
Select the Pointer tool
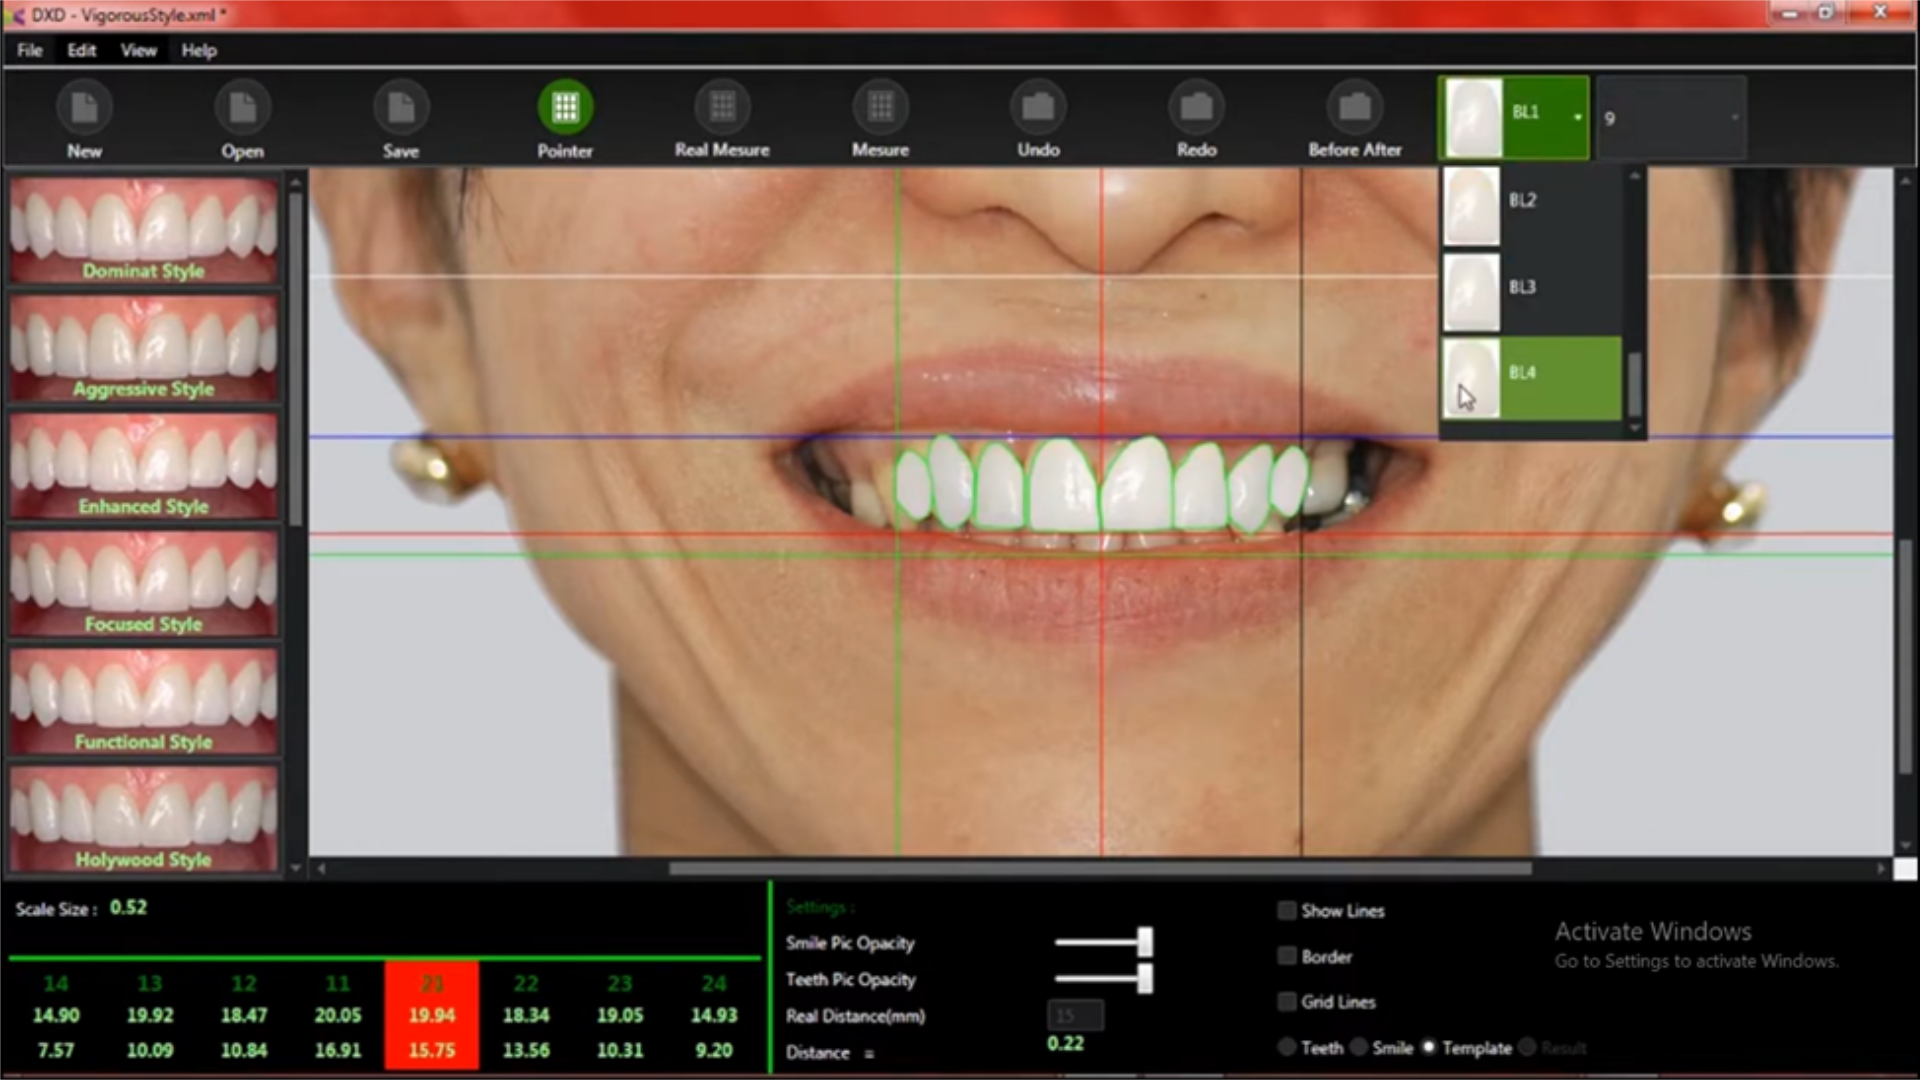coord(565,108)
